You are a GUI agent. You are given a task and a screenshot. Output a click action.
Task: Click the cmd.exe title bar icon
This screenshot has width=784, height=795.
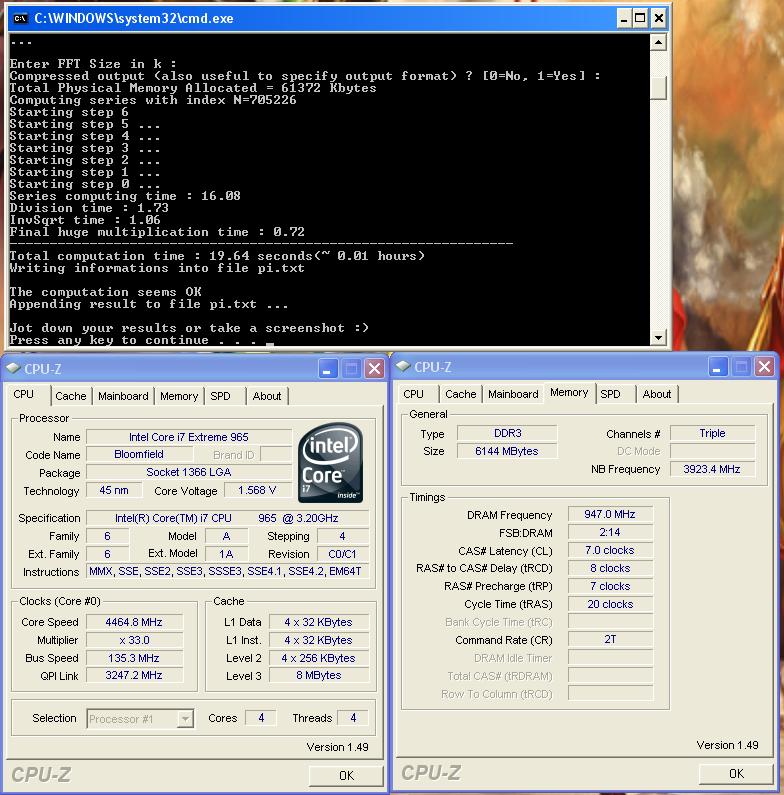tap(20, 19)
